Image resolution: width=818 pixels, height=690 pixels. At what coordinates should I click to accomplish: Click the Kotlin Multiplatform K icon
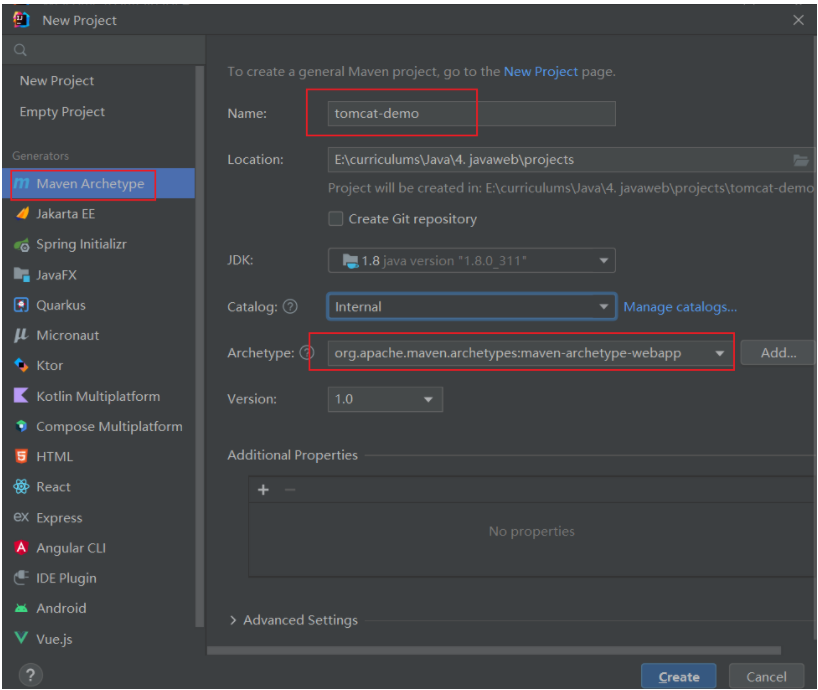click(x=21, y=396)
